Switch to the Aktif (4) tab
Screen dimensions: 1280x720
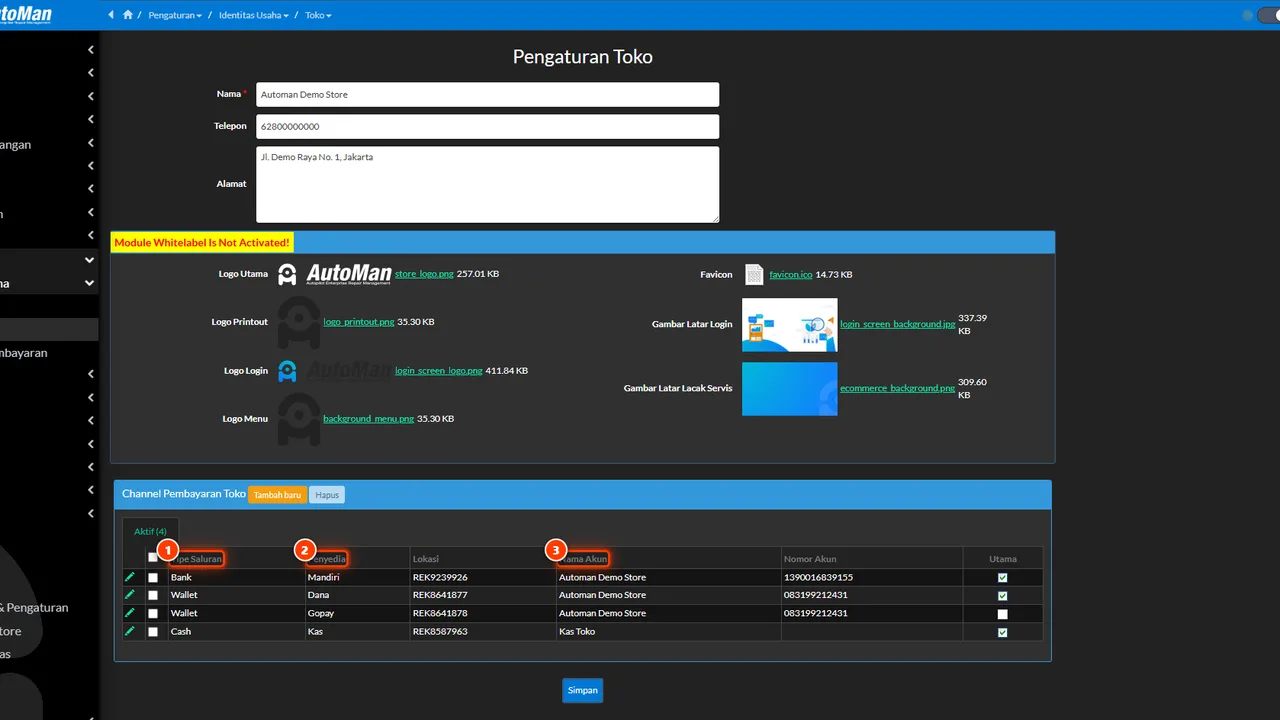point(150,531)
